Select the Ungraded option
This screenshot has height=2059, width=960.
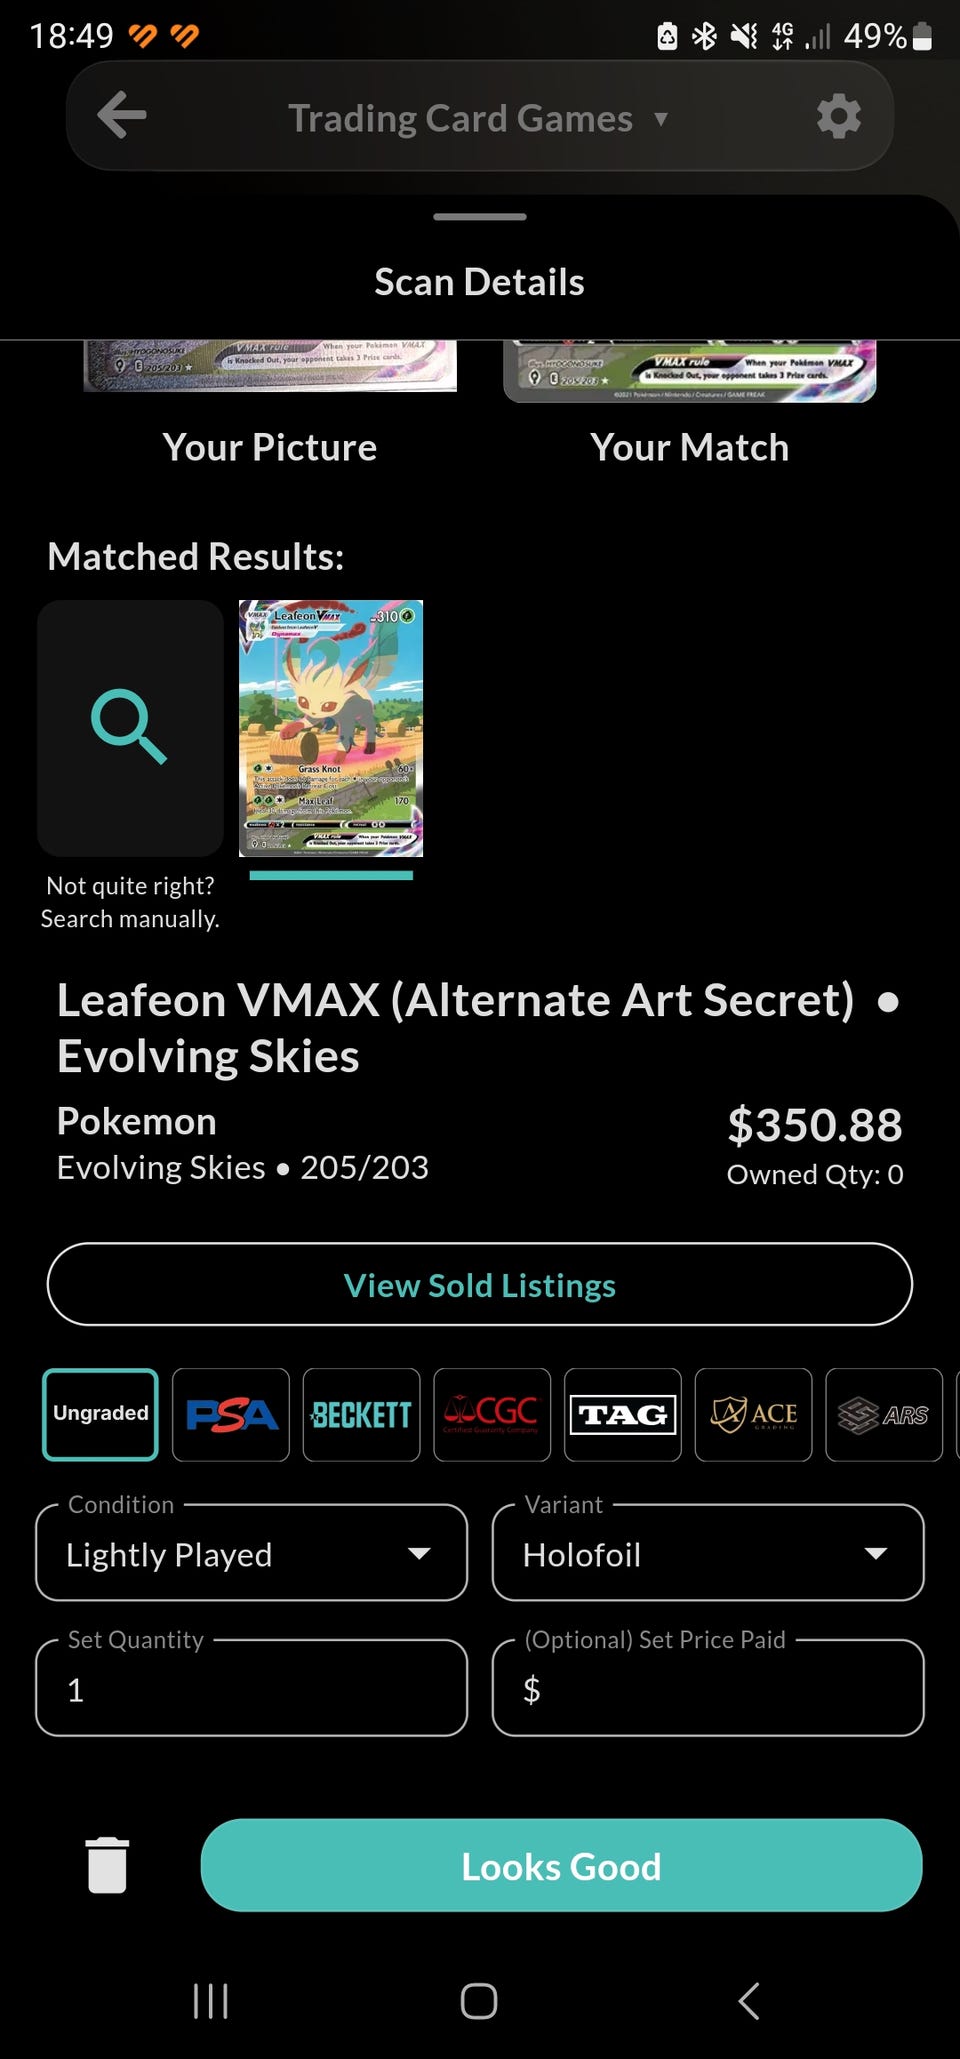pos(100,1414)
